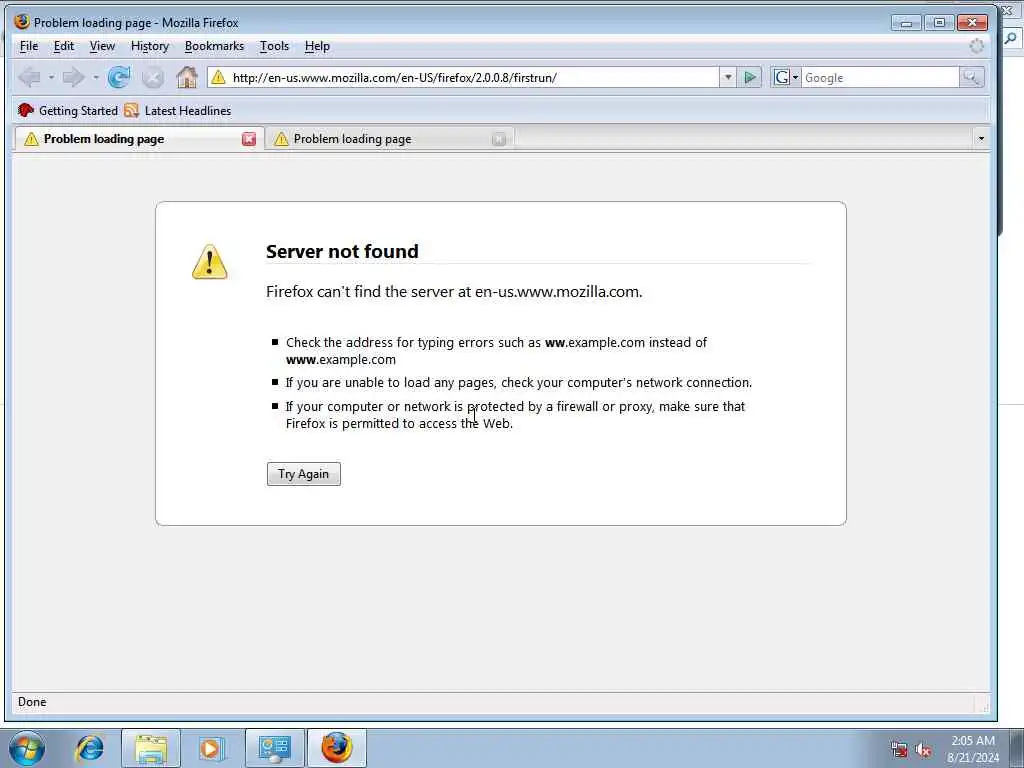Open the Tools menu
Viewport: 1024px width, 768px height.
tap(274, 46)
